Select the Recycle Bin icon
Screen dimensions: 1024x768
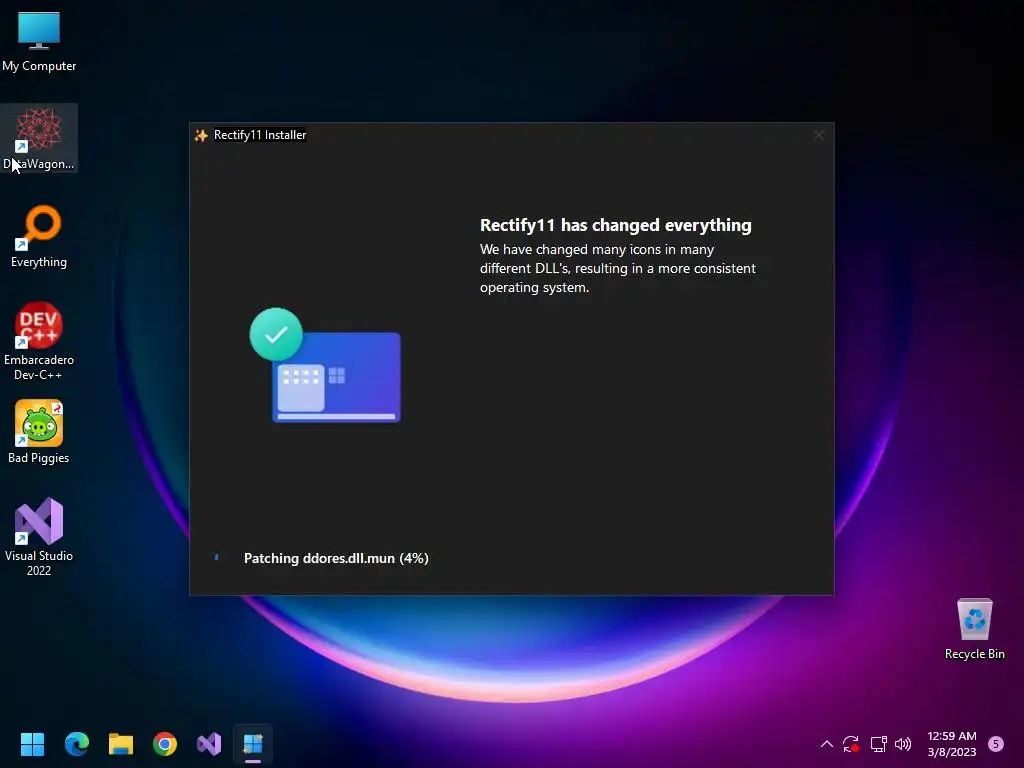pos(974,629)
